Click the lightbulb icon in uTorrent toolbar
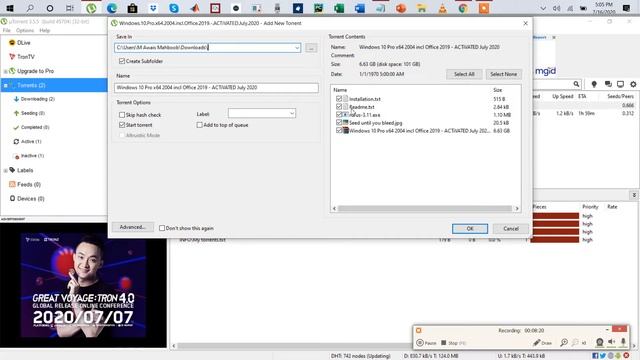The image size is (640, 360). (x=594, y=84)
